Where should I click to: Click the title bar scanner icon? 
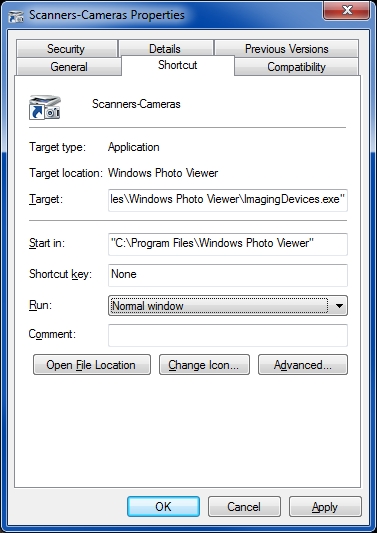click(16, 16)
